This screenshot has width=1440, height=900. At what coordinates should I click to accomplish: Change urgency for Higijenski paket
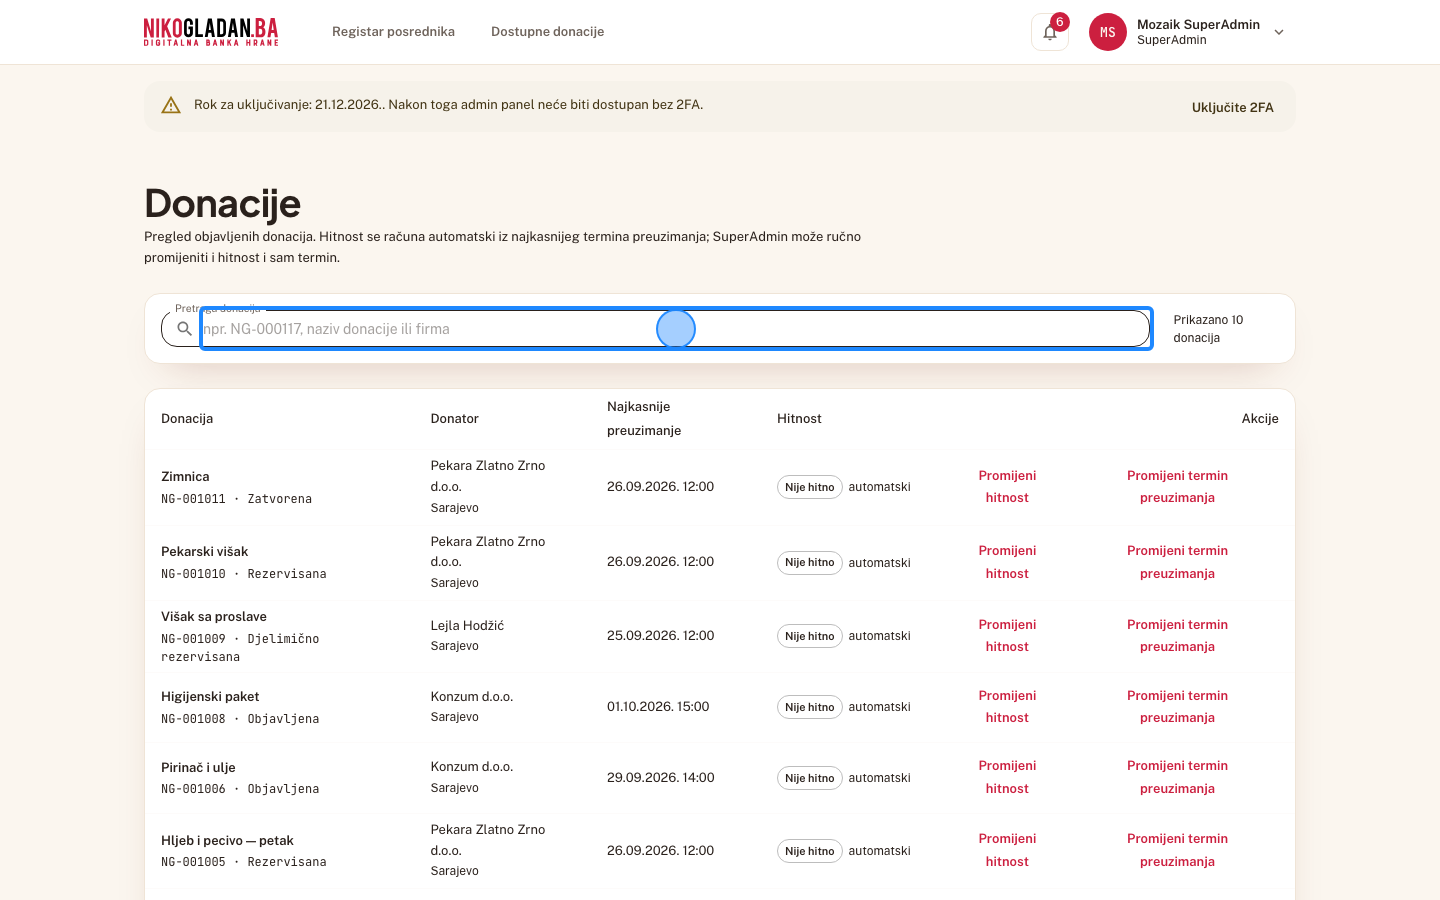tap(1007, 707)
